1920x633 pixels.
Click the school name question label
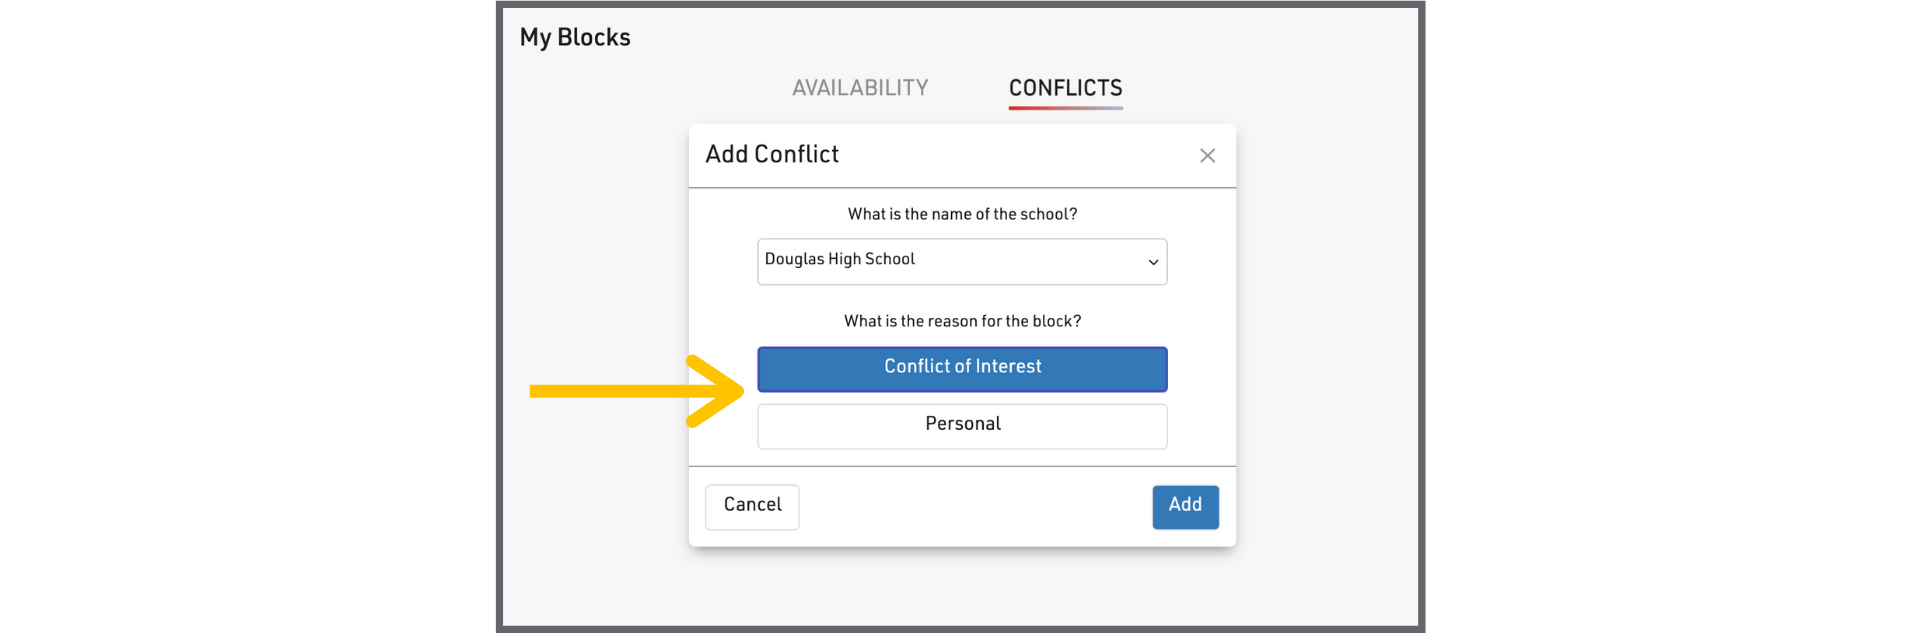pyautogui.click(x=962, y=214)
